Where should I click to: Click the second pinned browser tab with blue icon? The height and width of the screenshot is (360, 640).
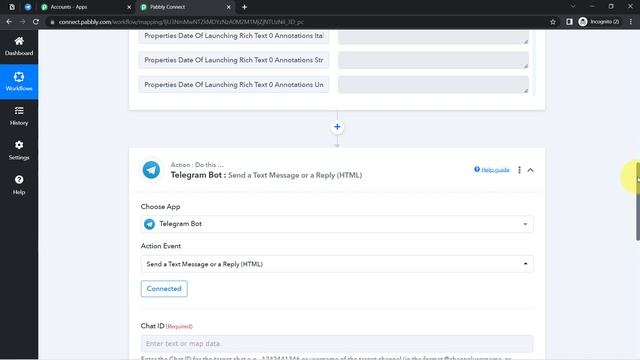pos(28,7)
